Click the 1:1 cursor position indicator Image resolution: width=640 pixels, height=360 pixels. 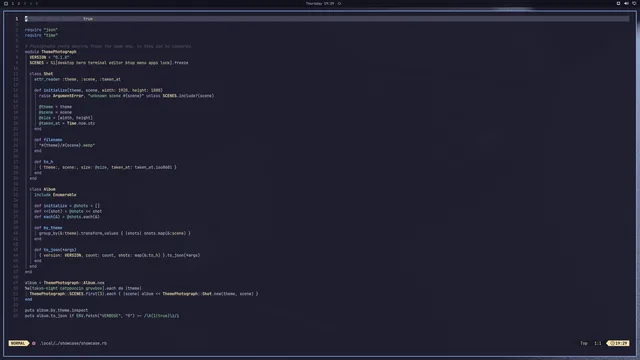[598, 343]
